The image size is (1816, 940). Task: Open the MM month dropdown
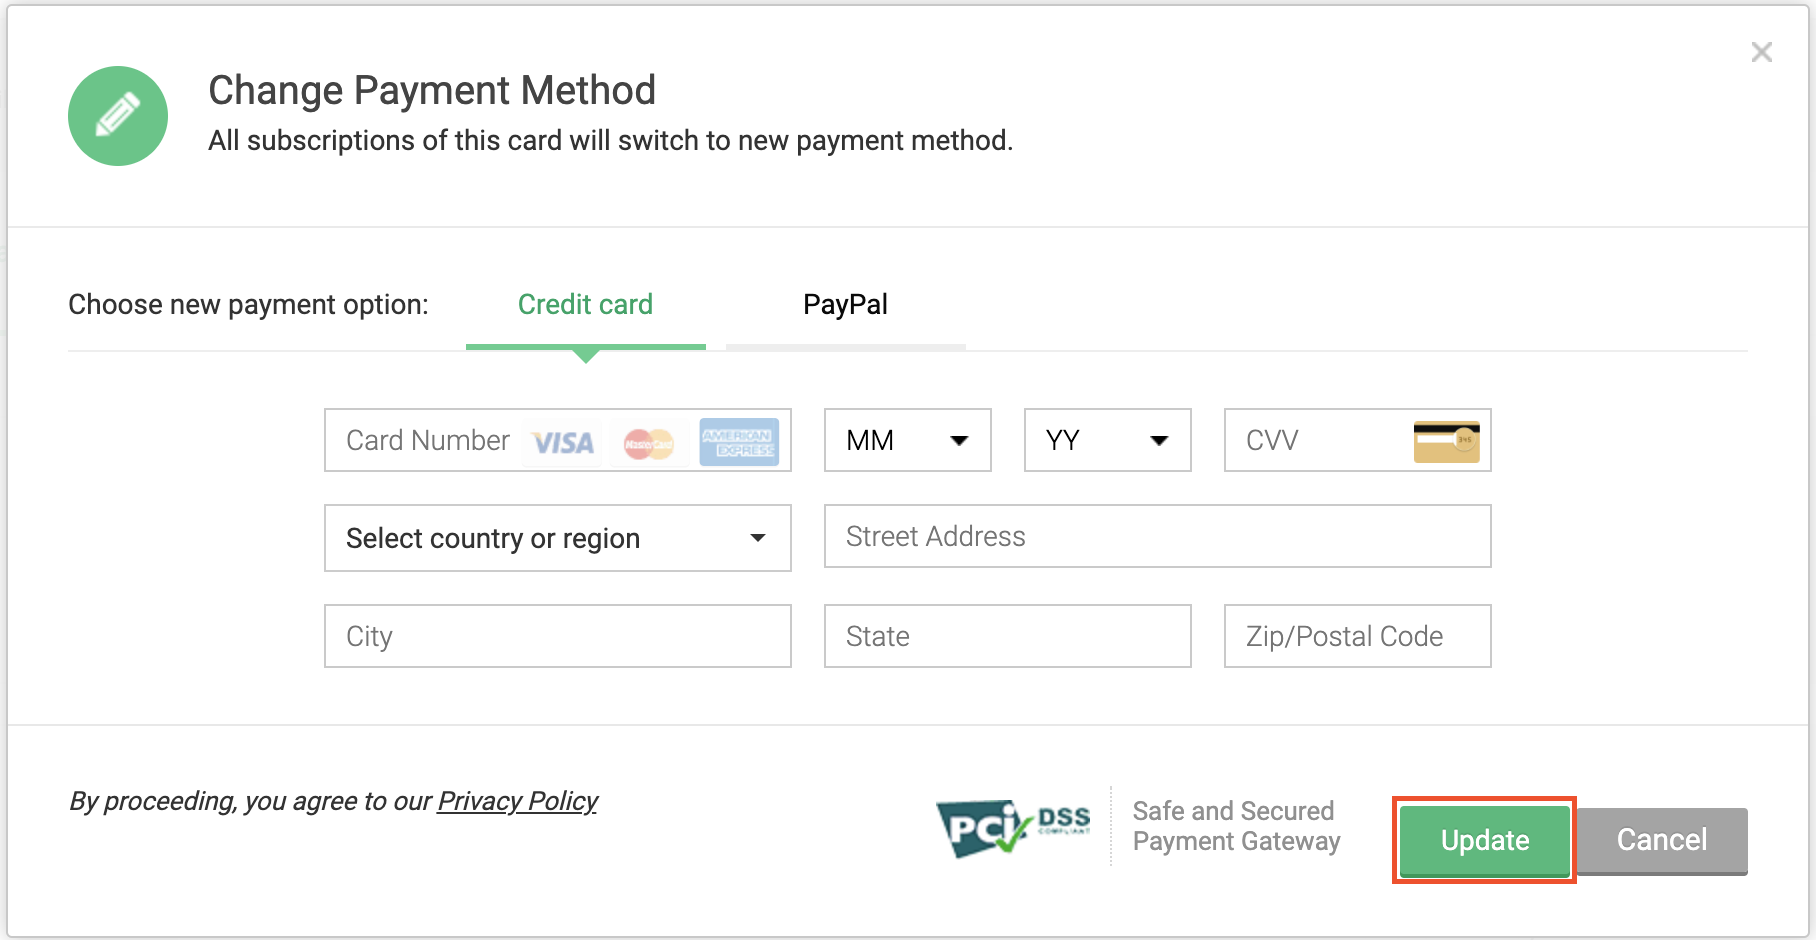pyautogui.click(x=906, y=440)
